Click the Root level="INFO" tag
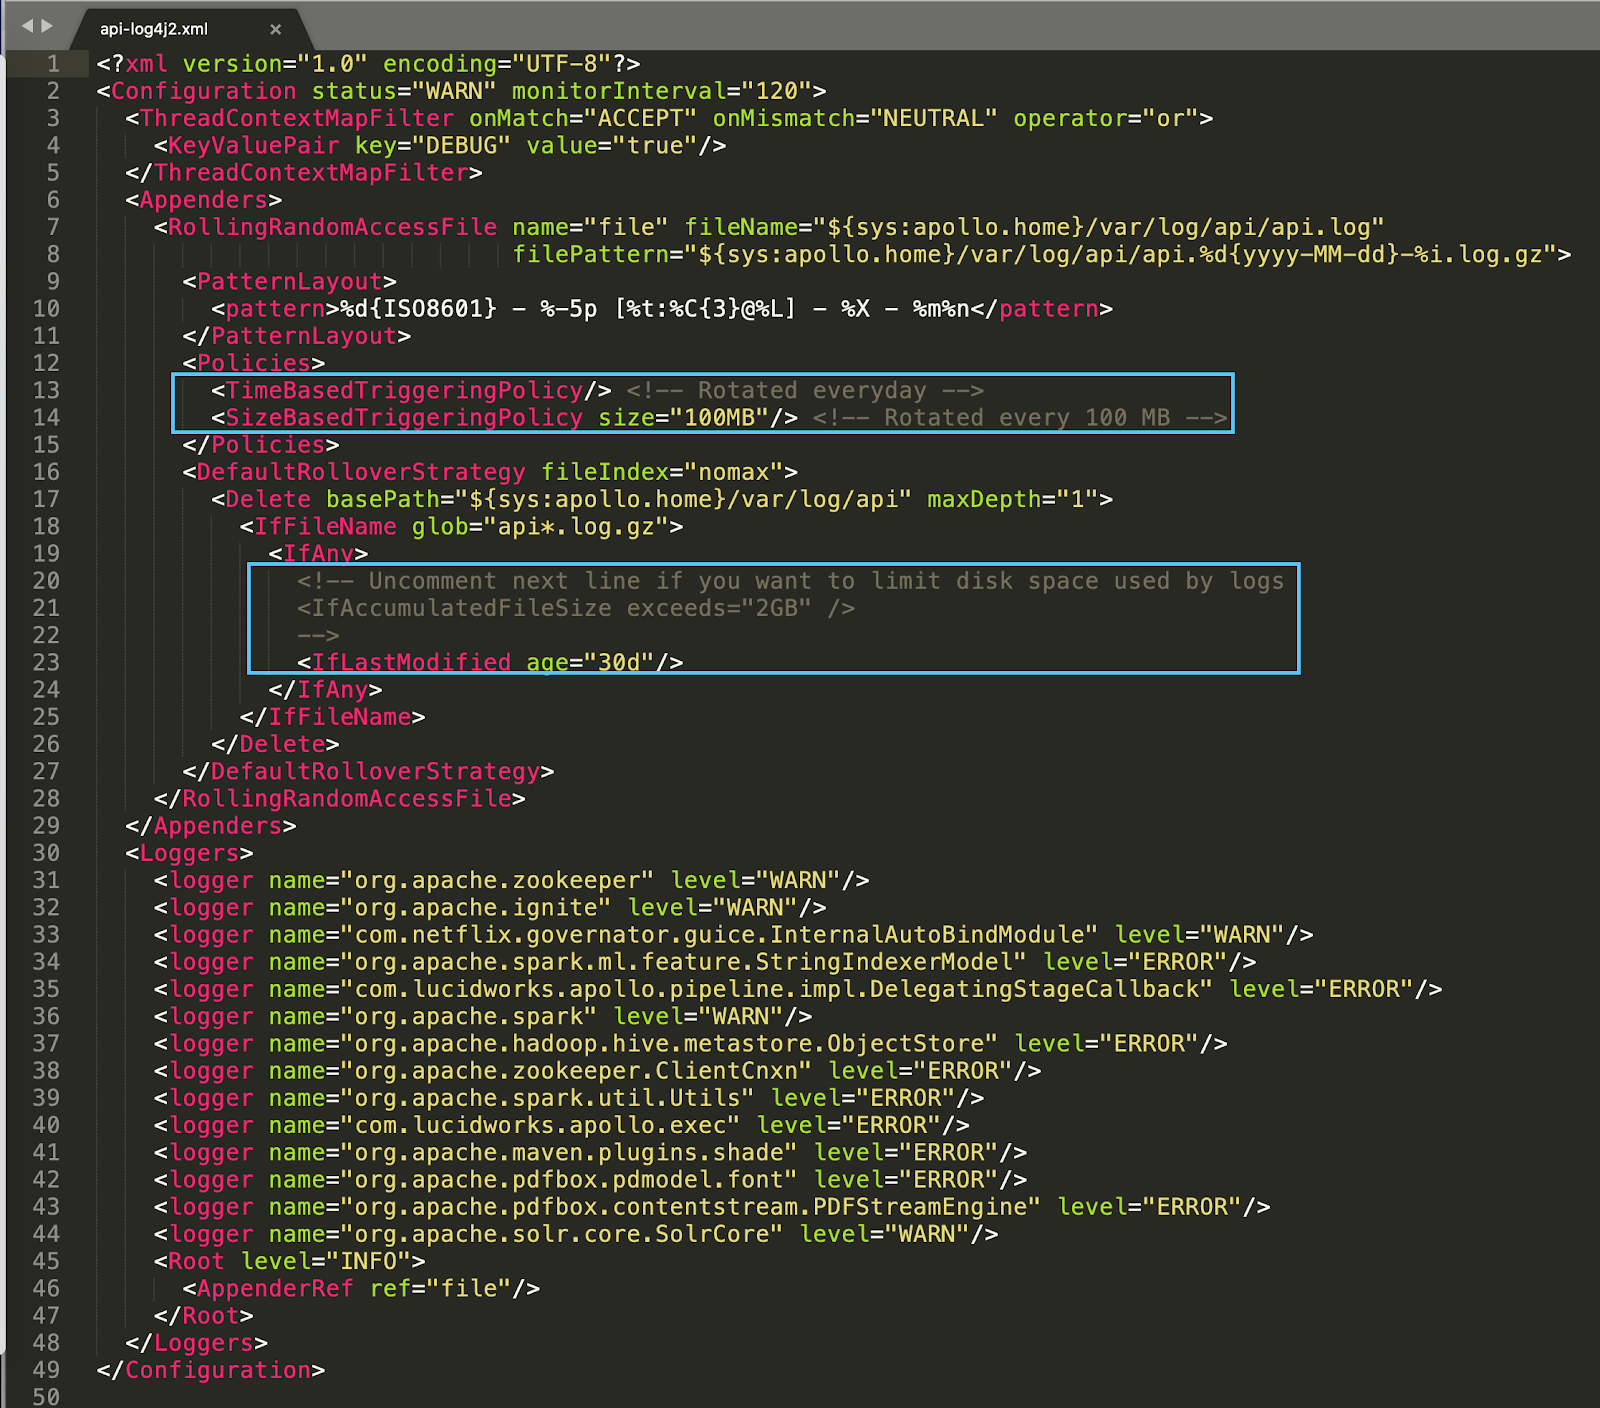Screen dimensions: 1600x1408 tap(290, 1261)
